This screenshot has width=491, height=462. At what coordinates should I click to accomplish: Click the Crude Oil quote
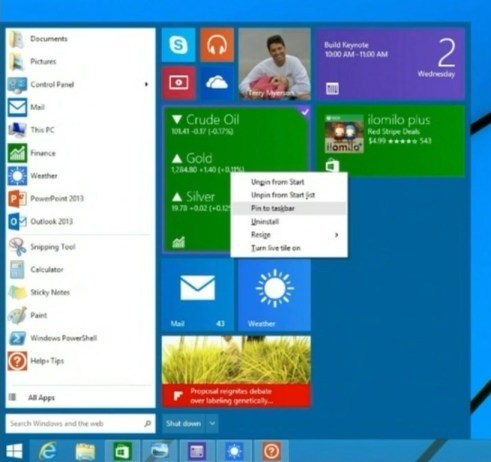point(206,124)
